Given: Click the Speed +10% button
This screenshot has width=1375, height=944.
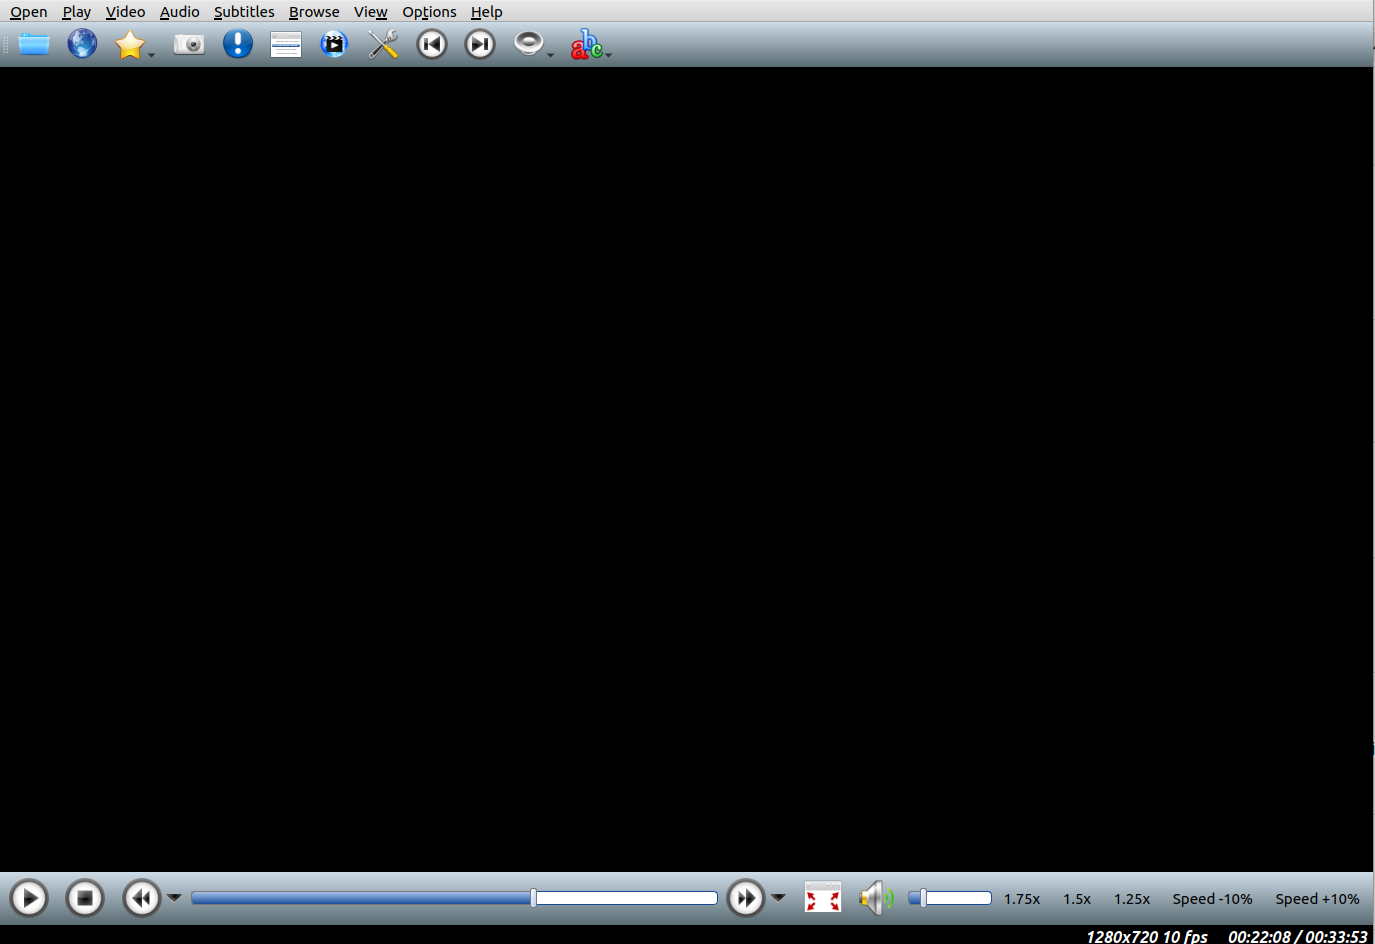Looking at the screenshot, I should [x=1317, y=899].
